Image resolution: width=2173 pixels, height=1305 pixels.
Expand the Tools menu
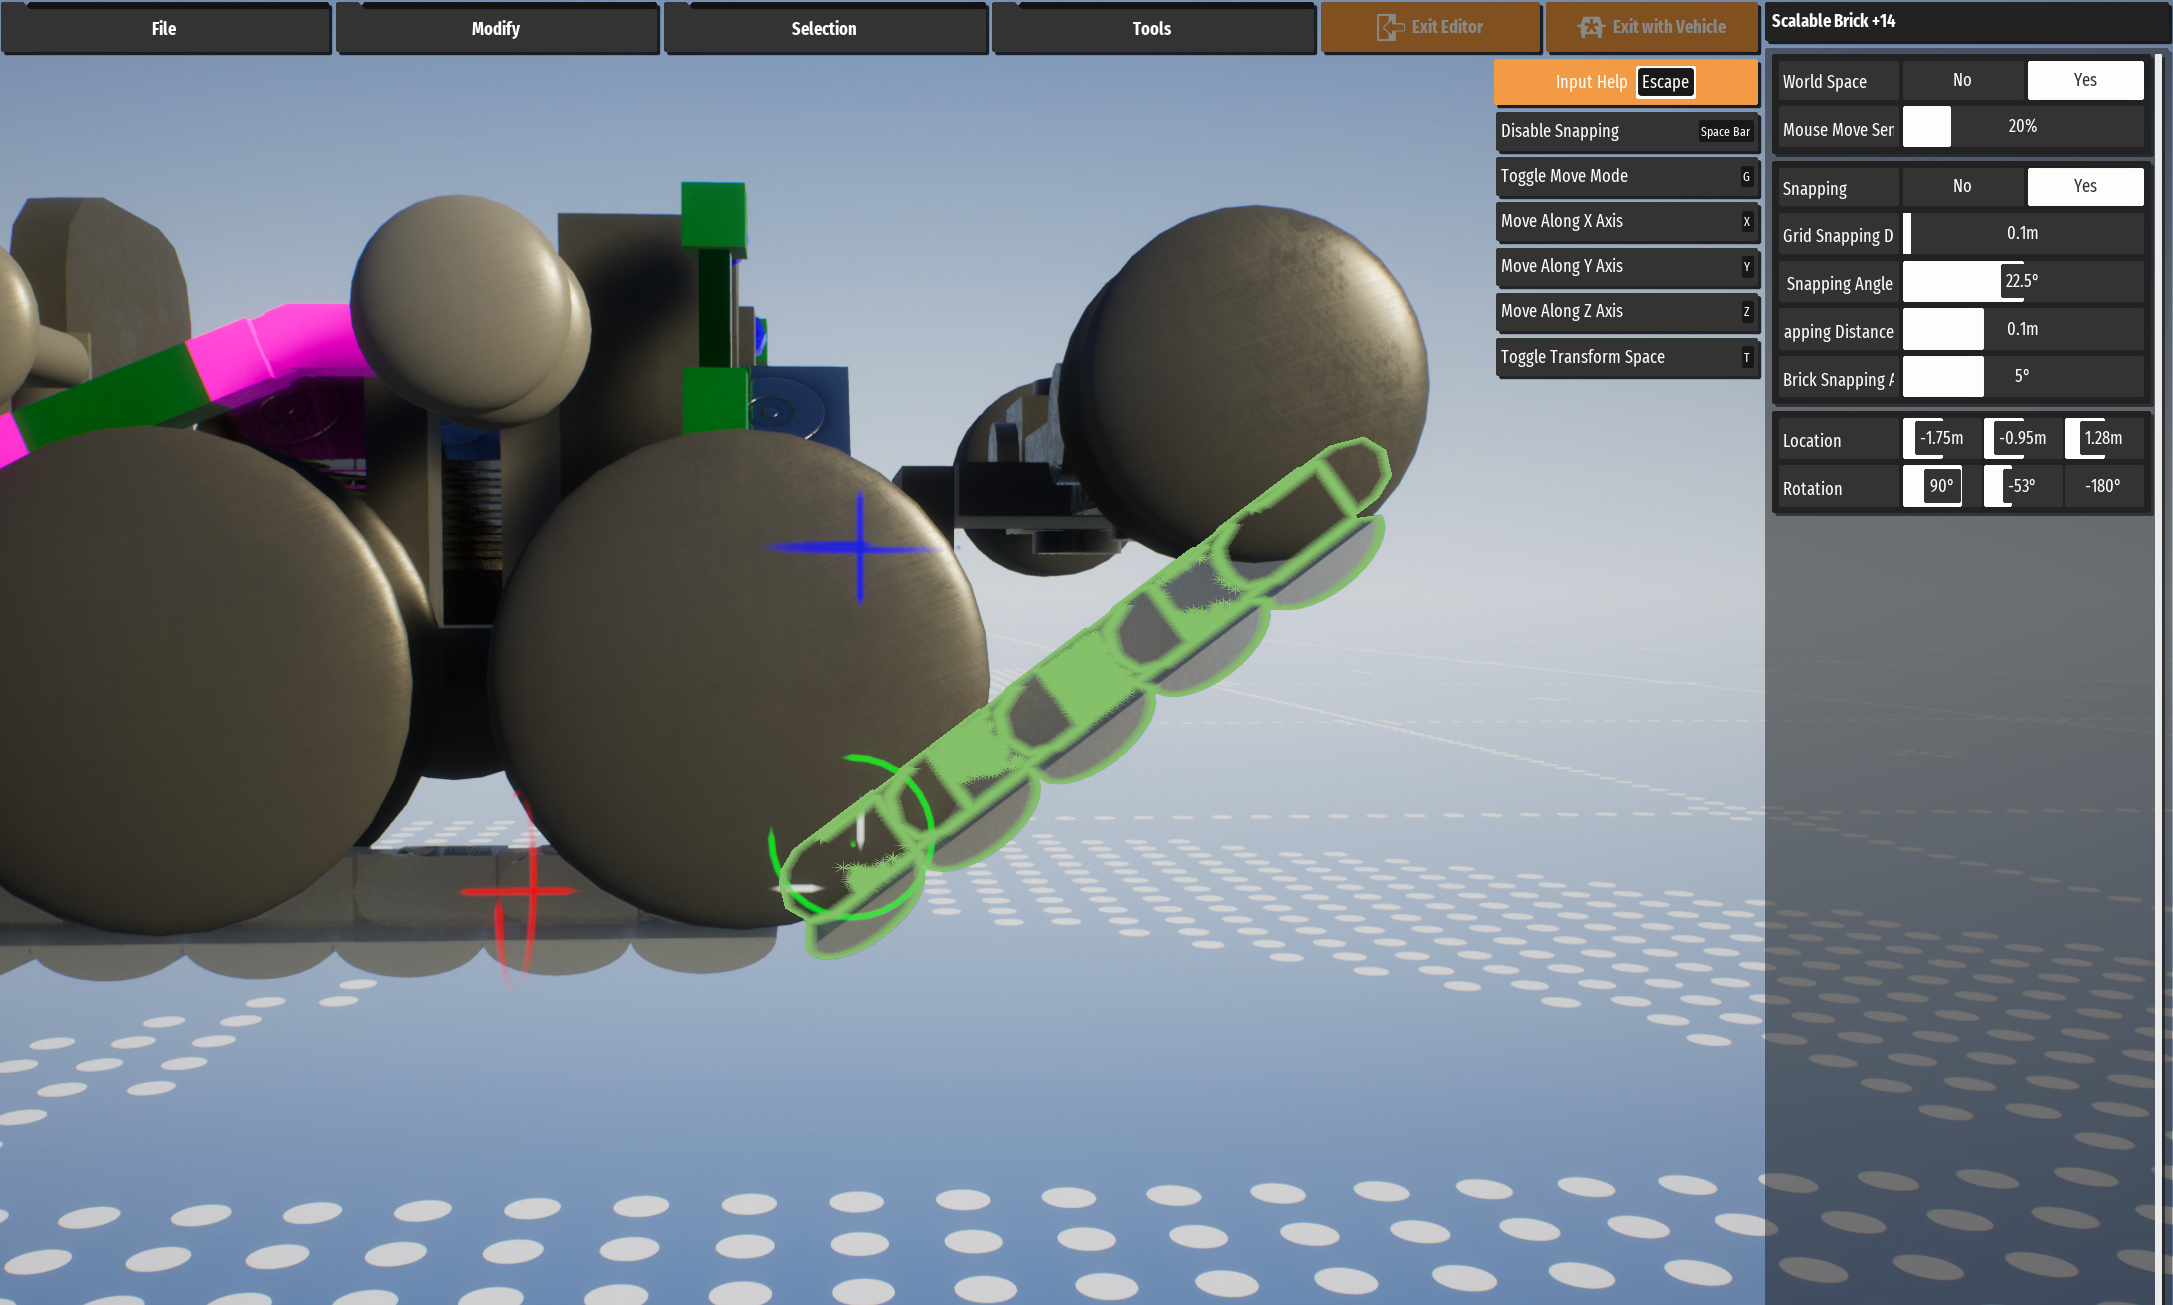click(x=1152, y=29)
